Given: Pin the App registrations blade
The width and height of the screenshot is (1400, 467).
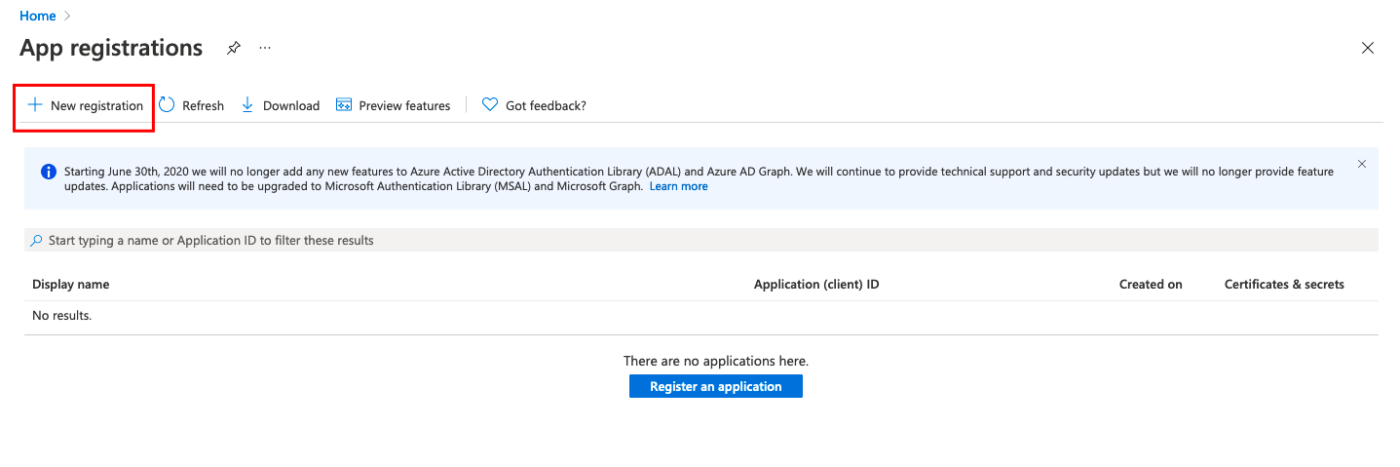Looking at the screenshot, I should [234, 48].
